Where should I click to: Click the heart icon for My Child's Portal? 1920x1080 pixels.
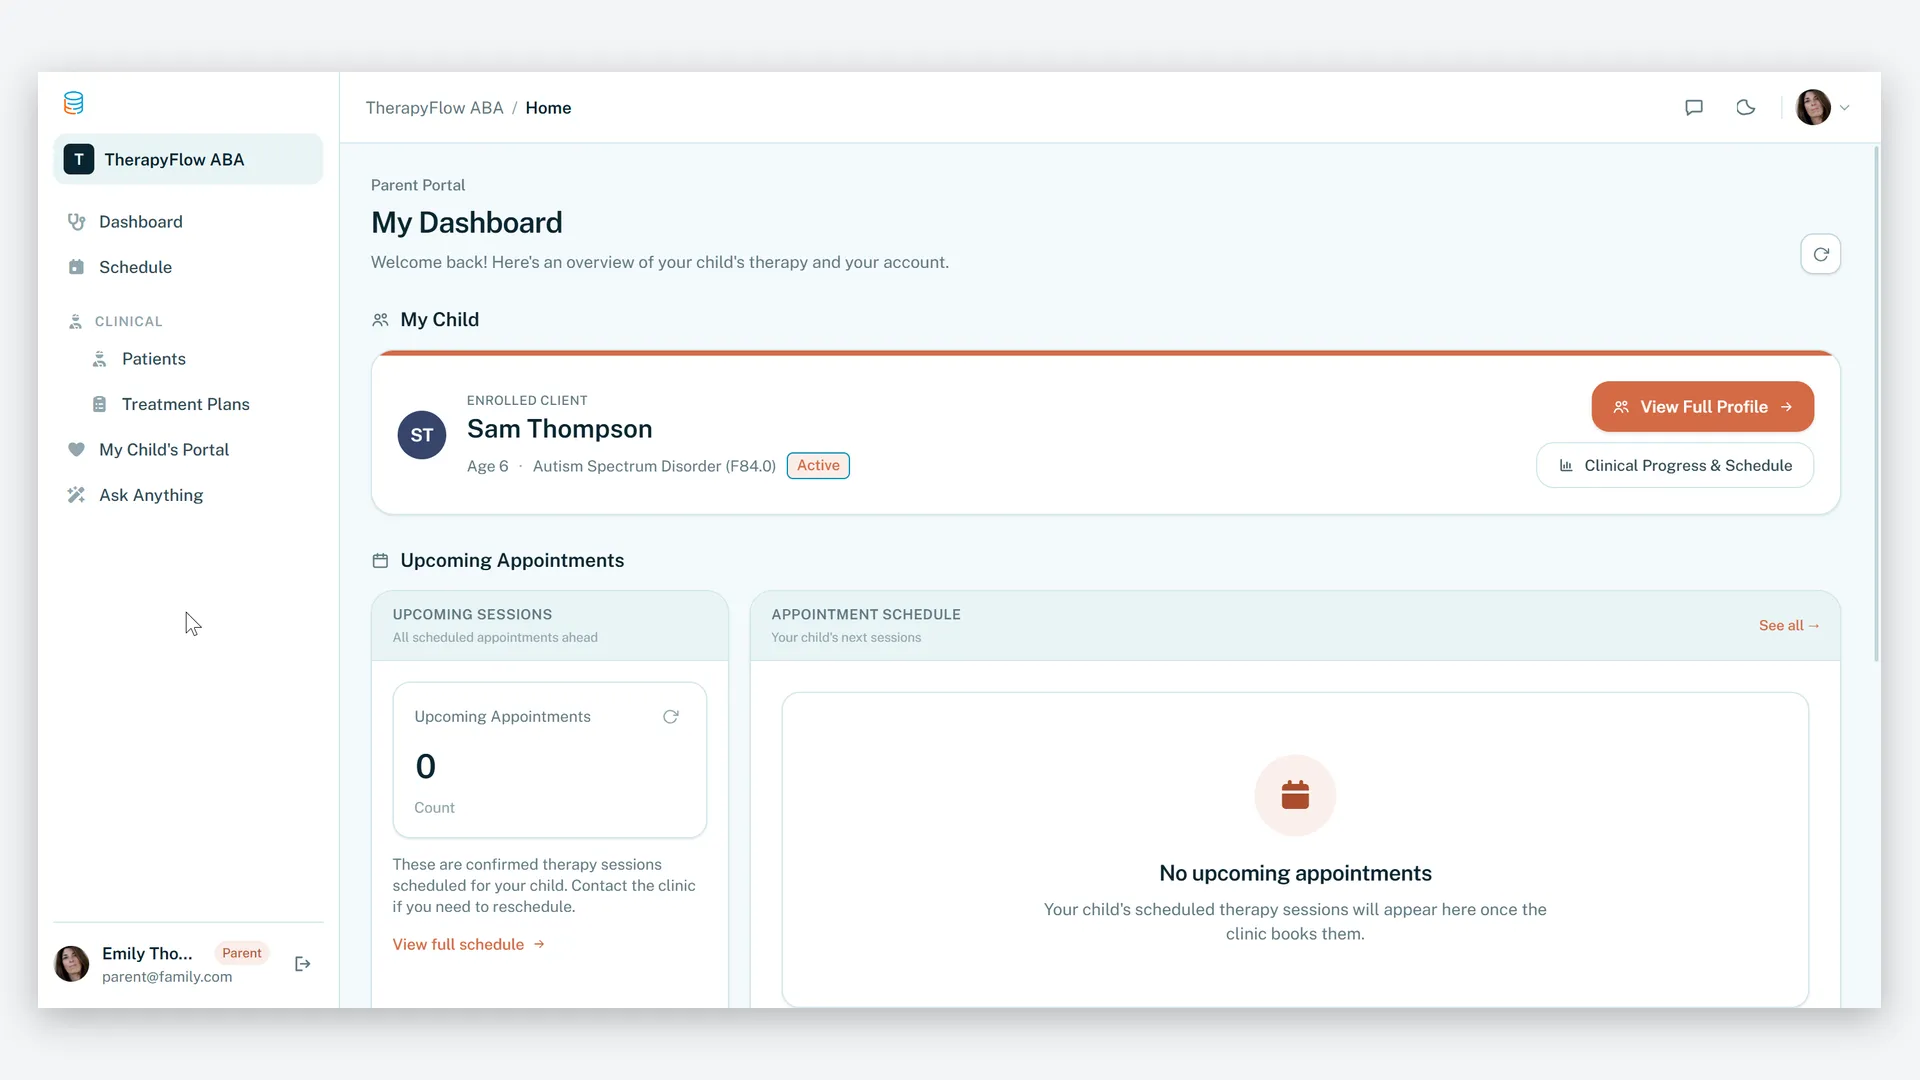[x=76, y=450]
